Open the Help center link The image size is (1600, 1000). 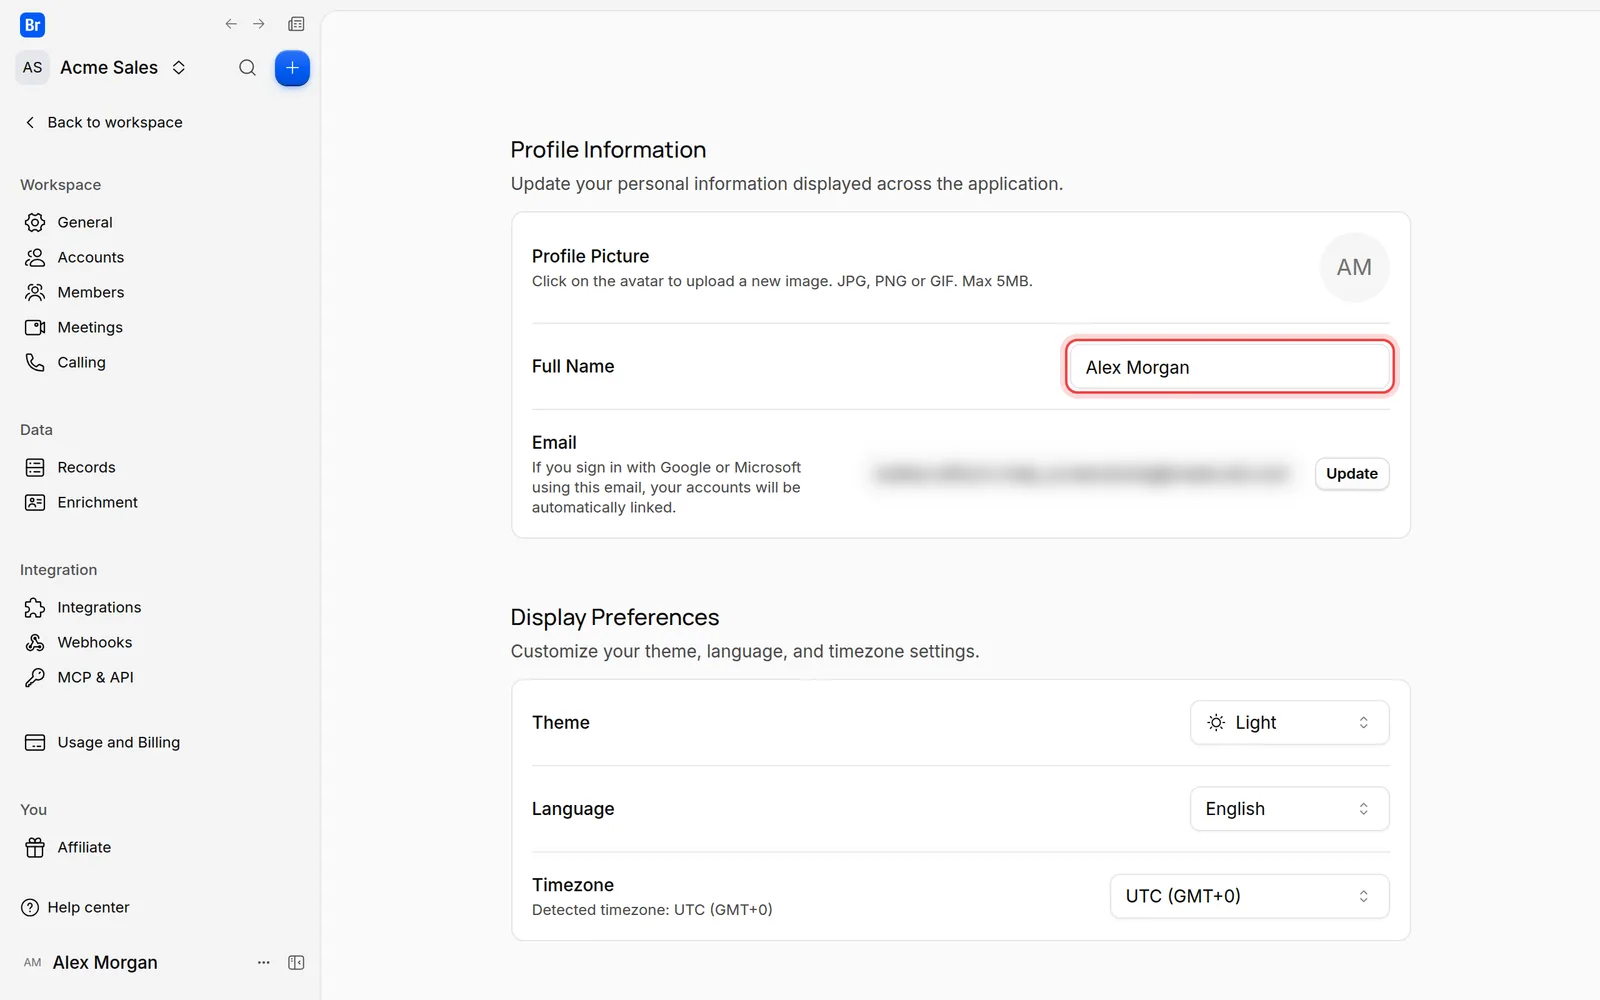76,907
